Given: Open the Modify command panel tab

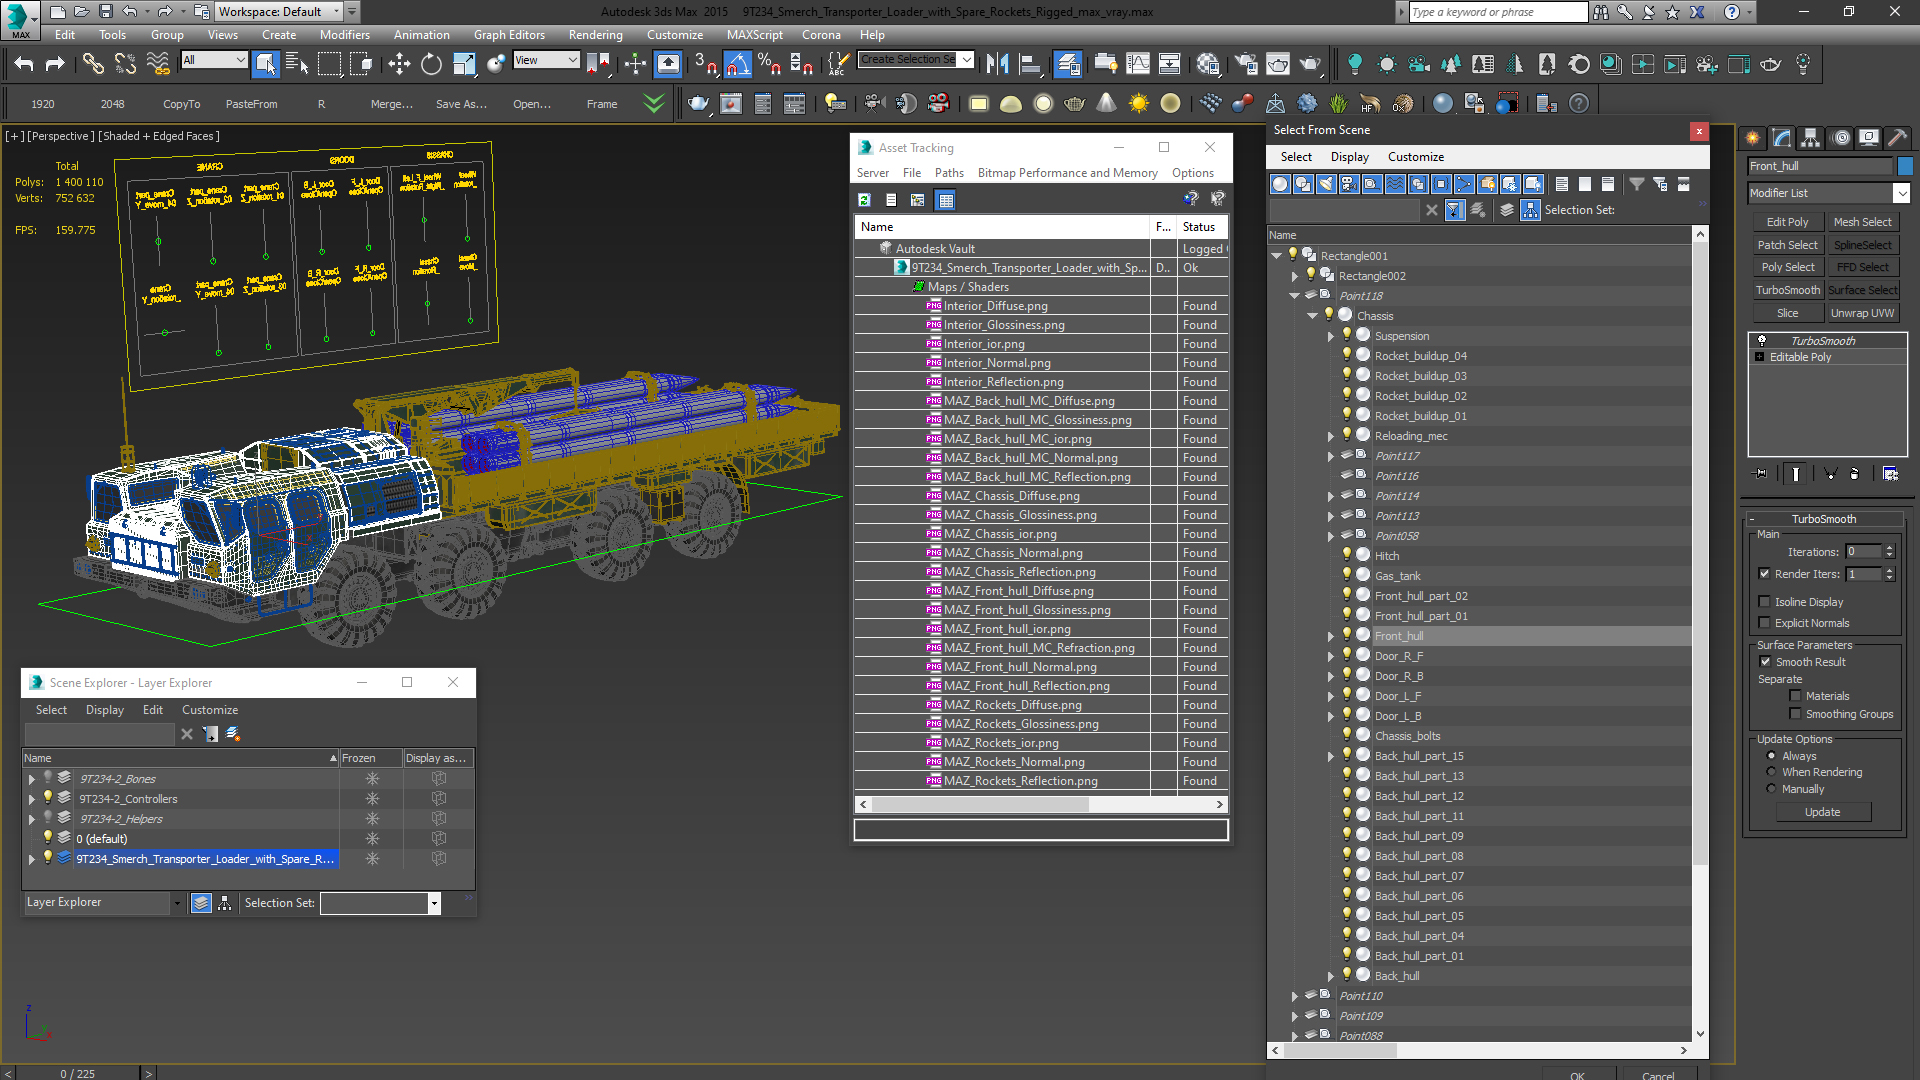Looking at the screenshot, I should (x=1782, y=138).
